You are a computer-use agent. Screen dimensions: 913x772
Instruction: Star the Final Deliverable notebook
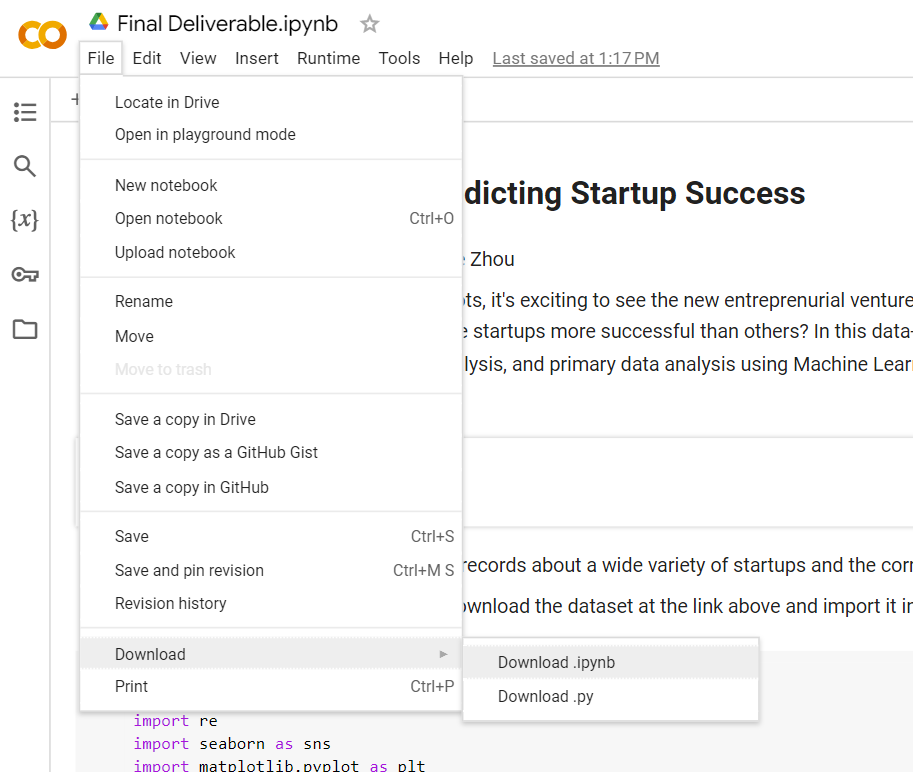coord(369,23)
